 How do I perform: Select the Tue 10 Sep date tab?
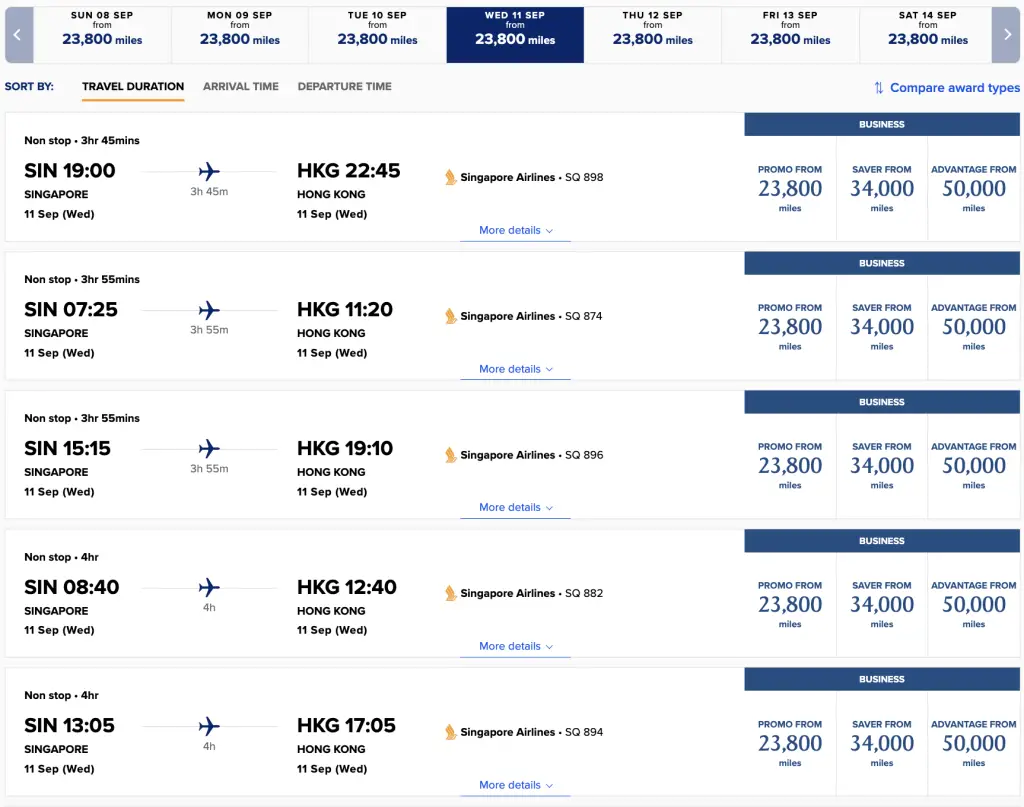click(377, 34)
